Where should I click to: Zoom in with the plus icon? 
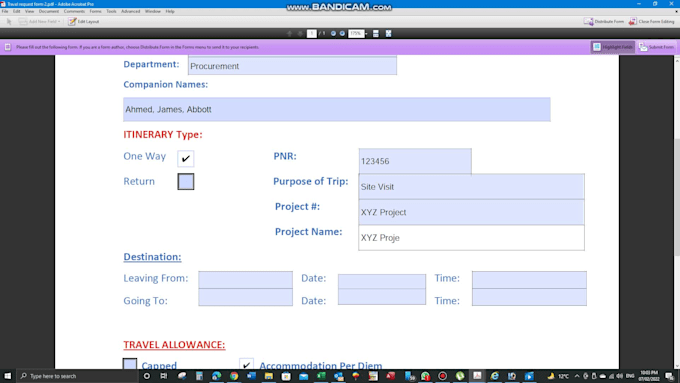point(342,33)
